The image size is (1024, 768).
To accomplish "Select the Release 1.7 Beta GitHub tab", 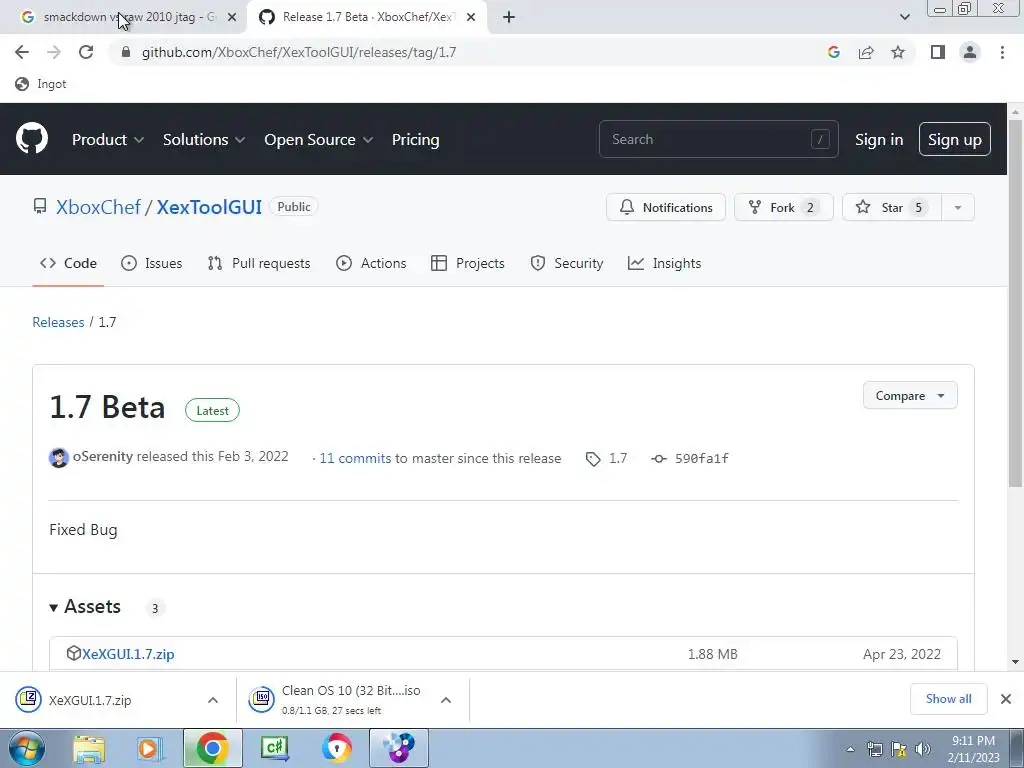I will coord(366,17).
